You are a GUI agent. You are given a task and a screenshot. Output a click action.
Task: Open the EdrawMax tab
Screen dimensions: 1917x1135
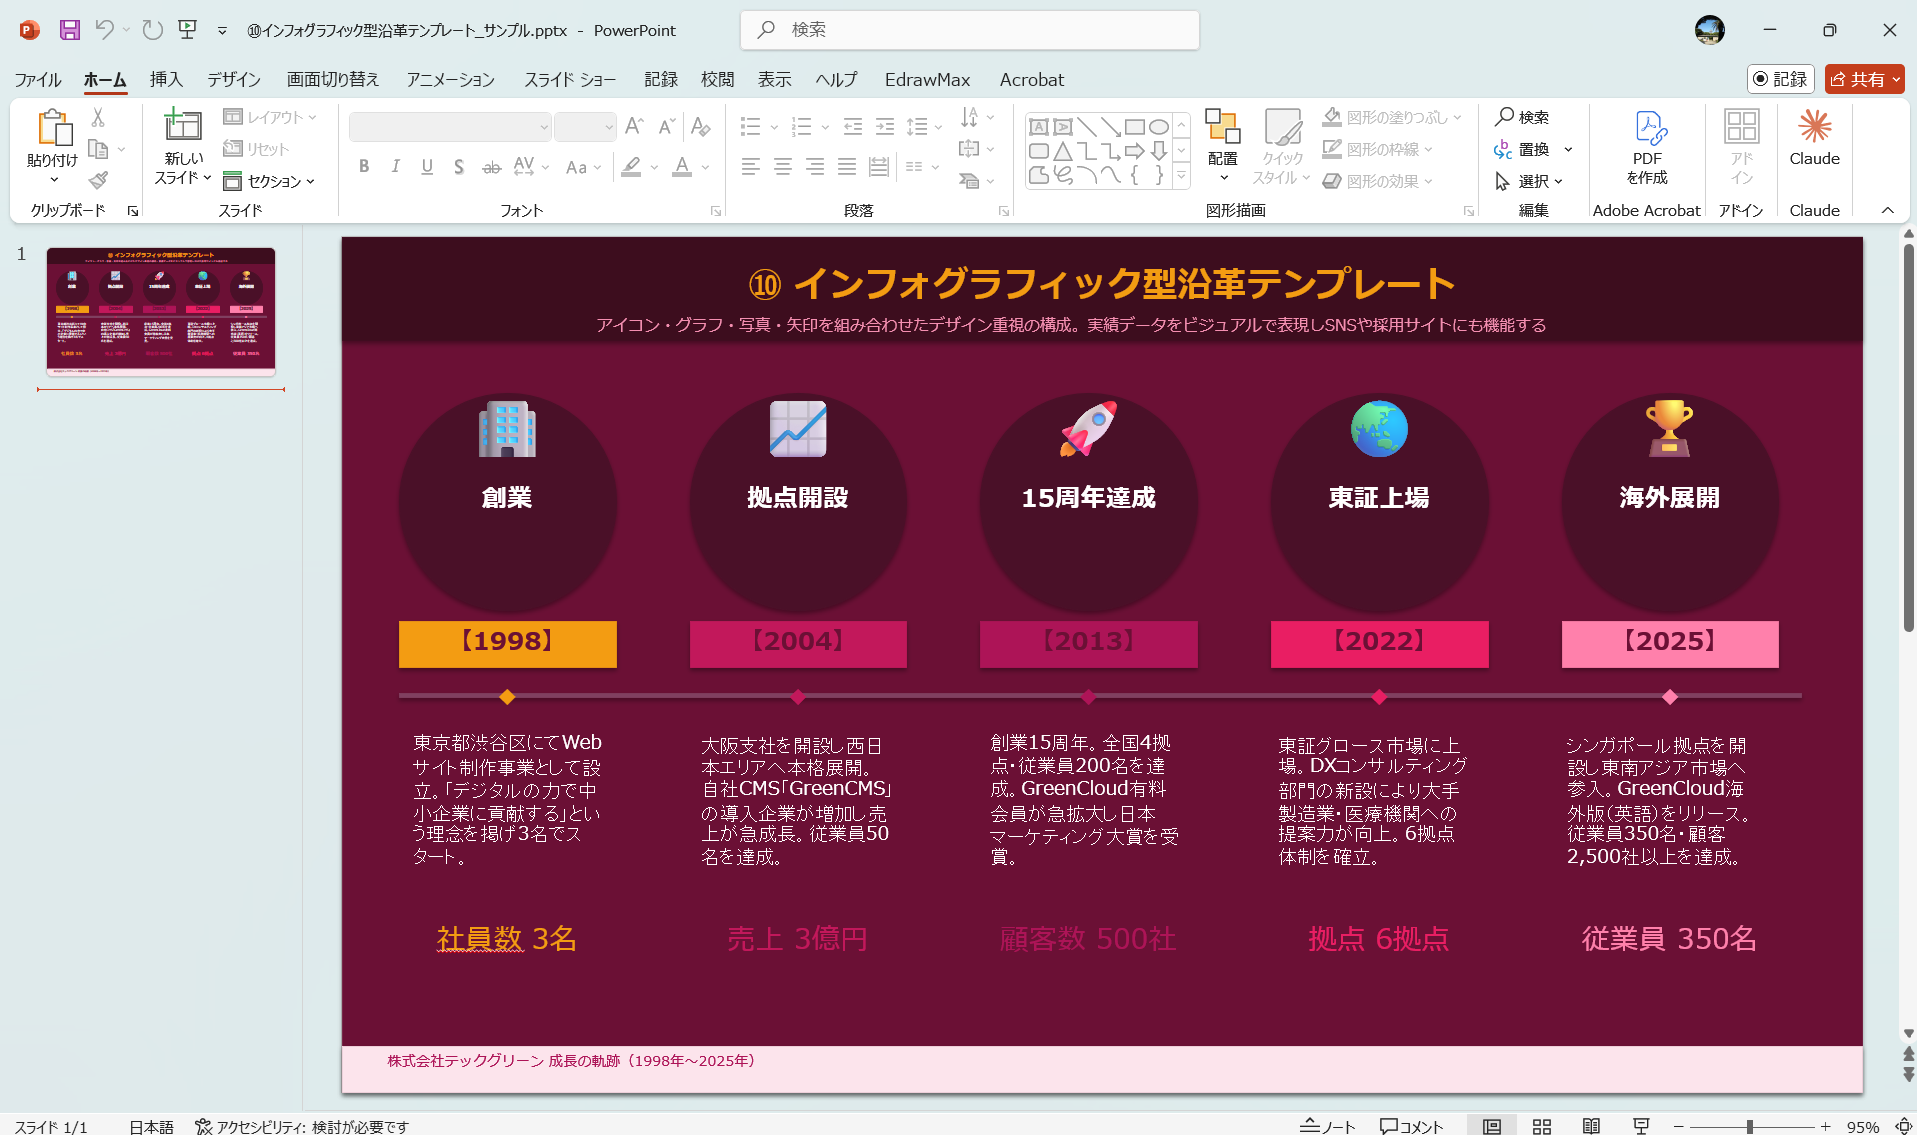tap(927, 79)
